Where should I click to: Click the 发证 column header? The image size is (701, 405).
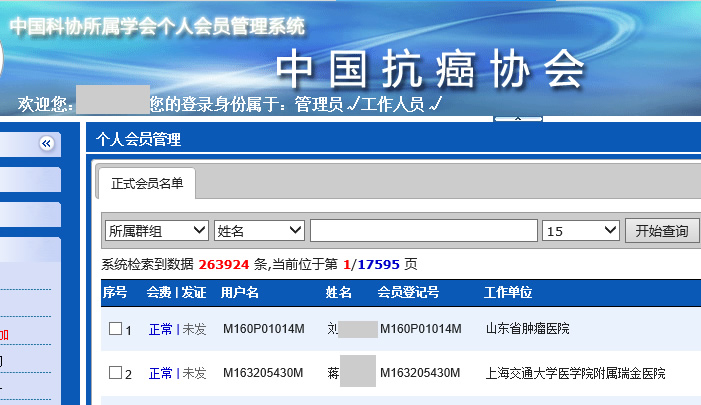pyautogui.click(x=194, y=292)
